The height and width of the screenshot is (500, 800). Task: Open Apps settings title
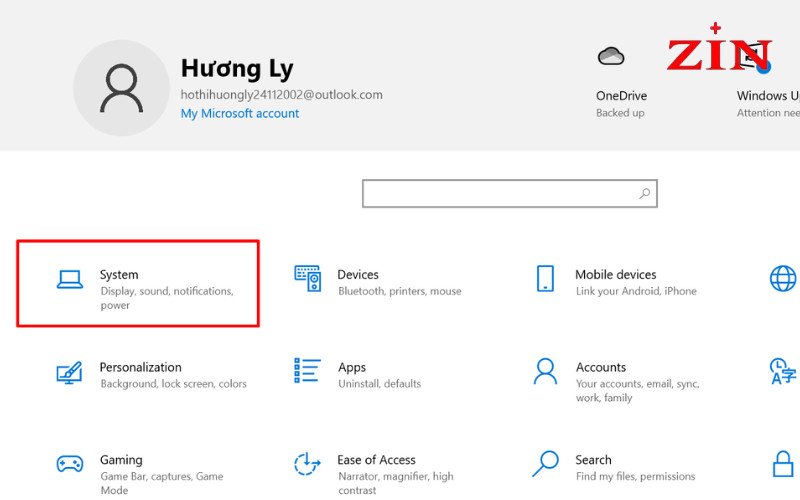click(352, 367)
